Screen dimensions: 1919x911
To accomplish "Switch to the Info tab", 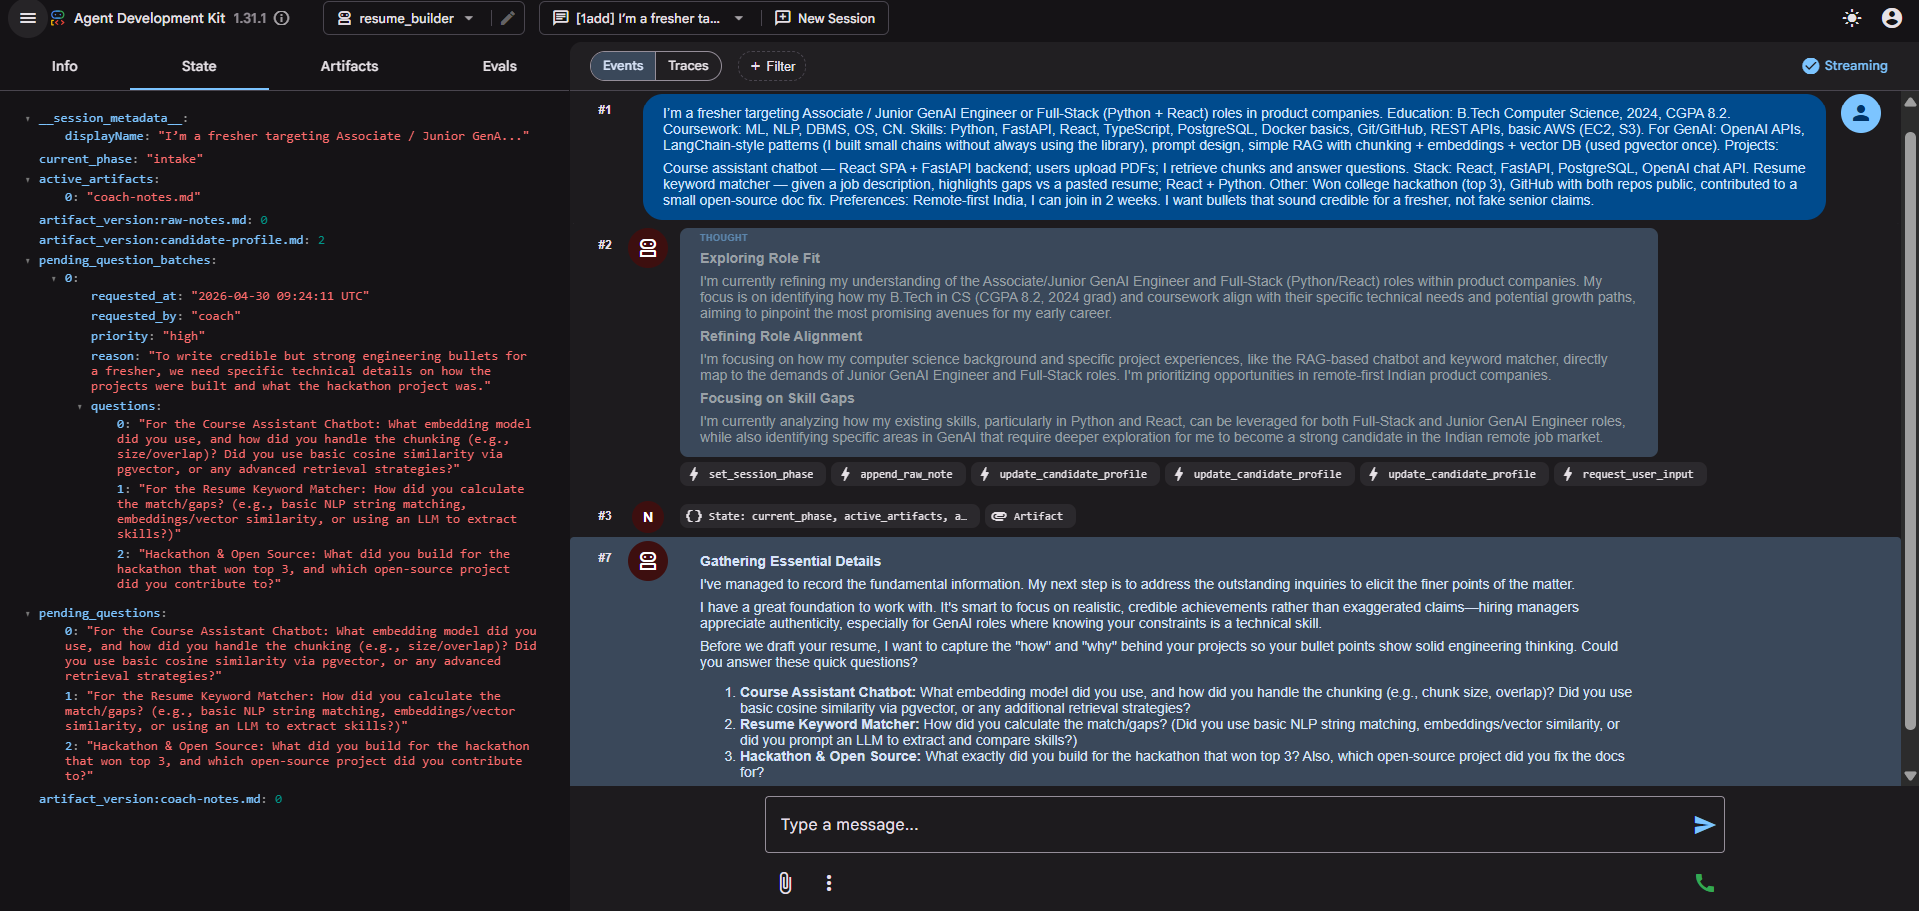I will click(x=65, y=66).
